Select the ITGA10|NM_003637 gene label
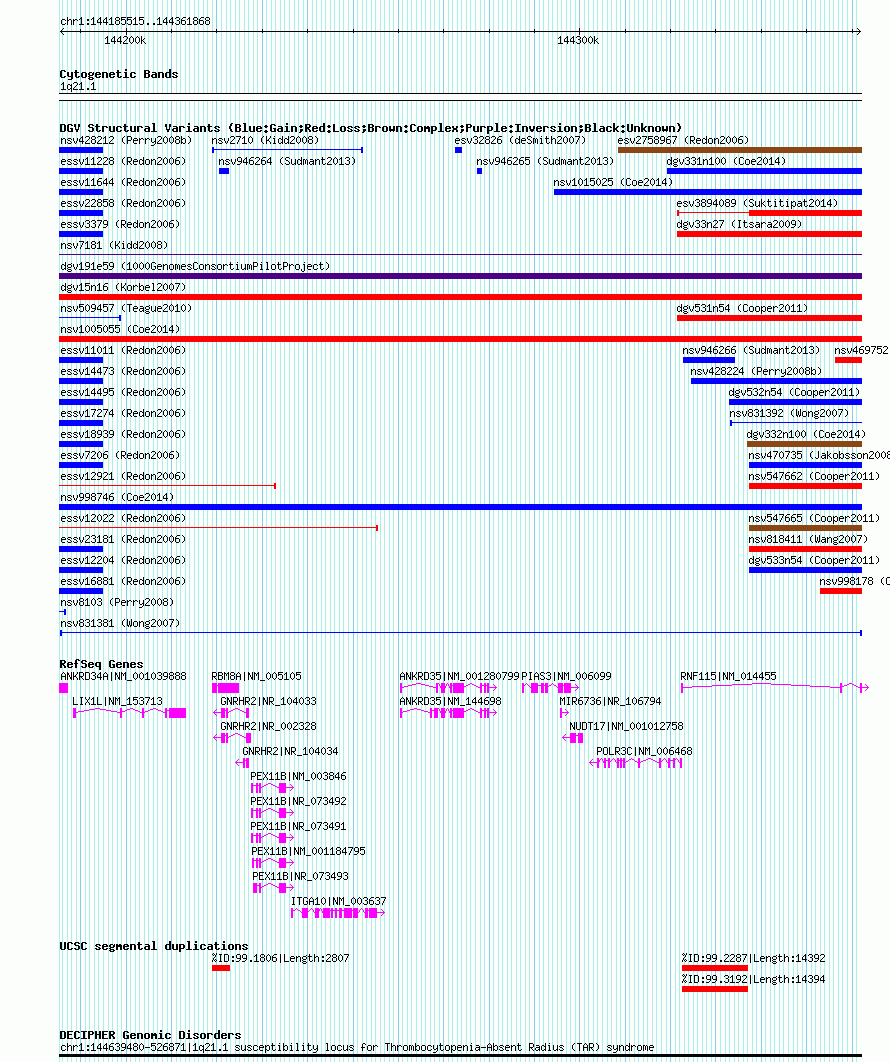This screenshot has width=890, height=1062. (x=339, y=901)
